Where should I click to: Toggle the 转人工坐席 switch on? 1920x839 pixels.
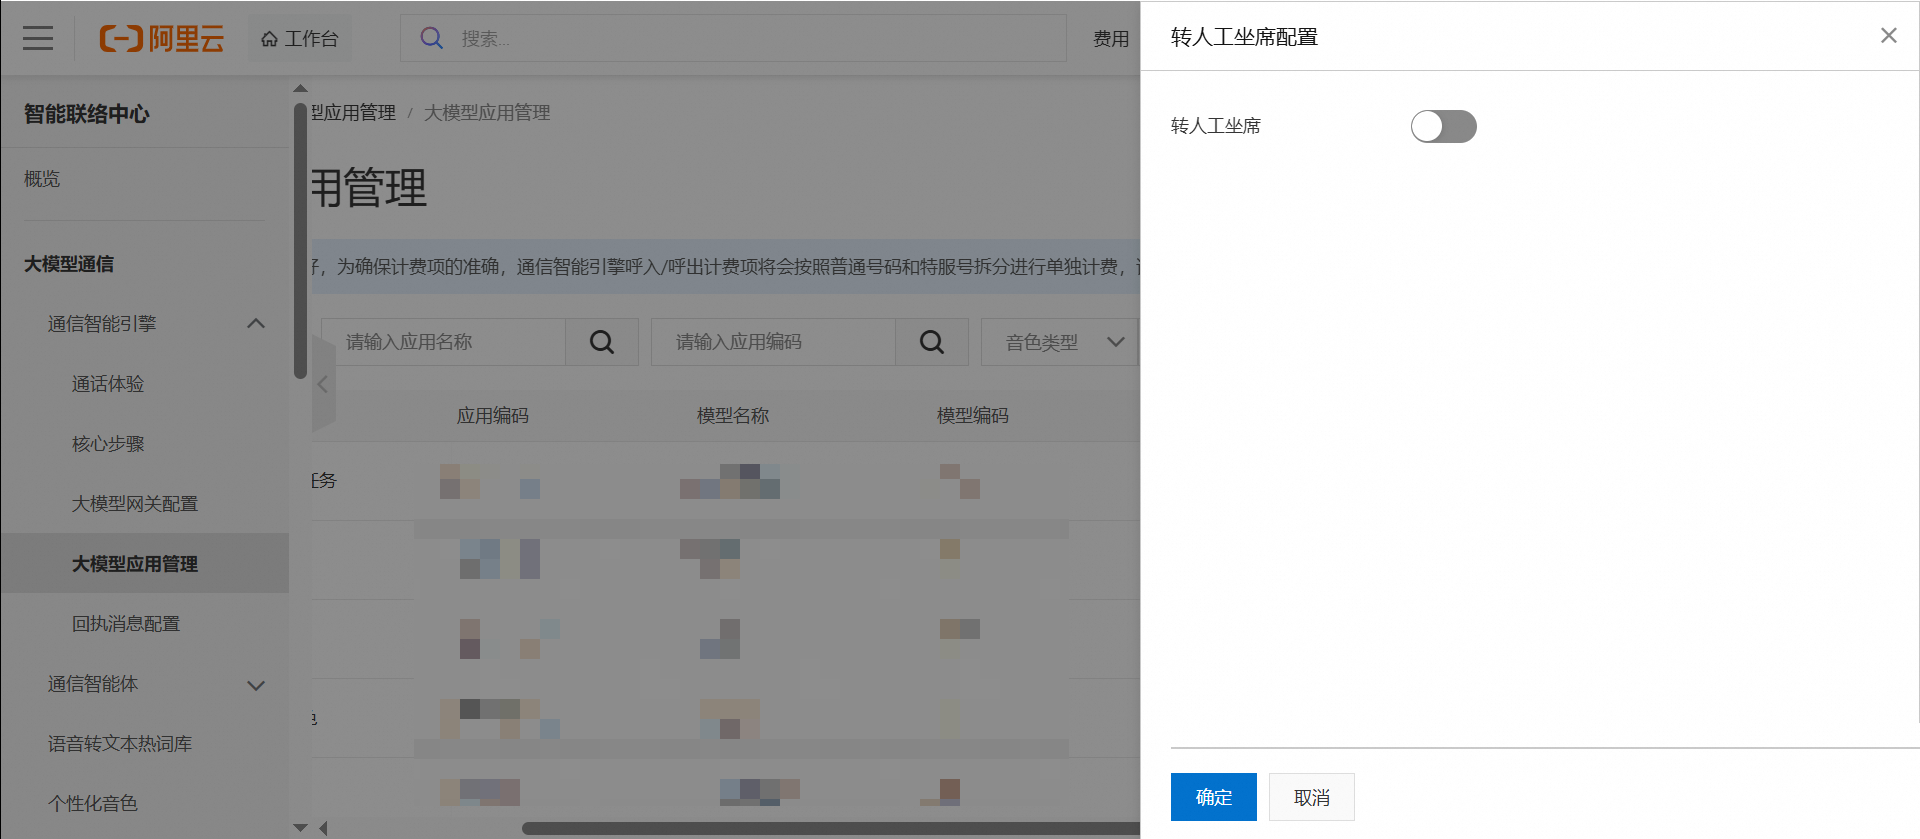(1443, 126)
